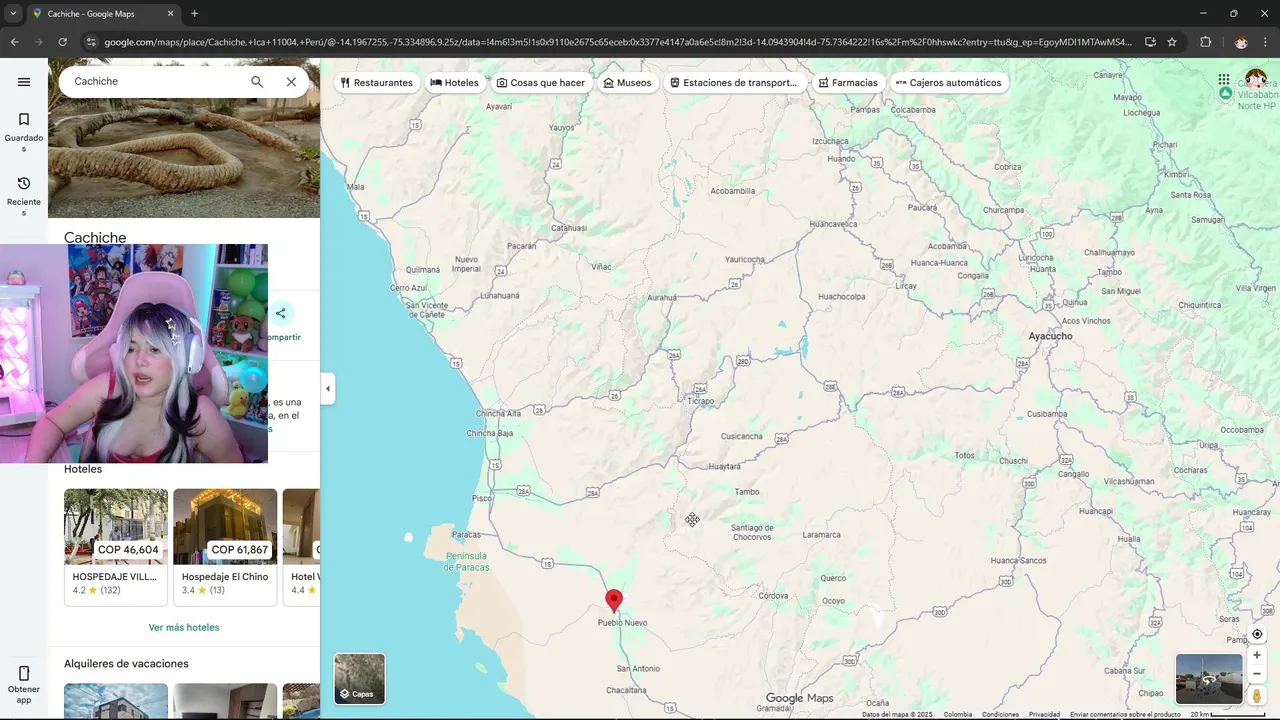Click the Pisco town label
The width and height of the screenshot is (1280, 720).
click(482, 498)
